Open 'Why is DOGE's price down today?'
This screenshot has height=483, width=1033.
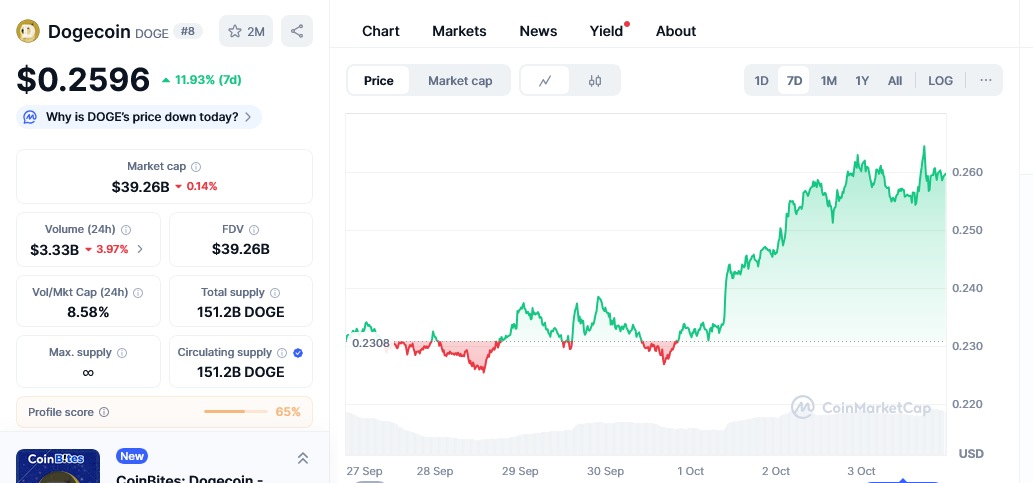tap(141, 117)
